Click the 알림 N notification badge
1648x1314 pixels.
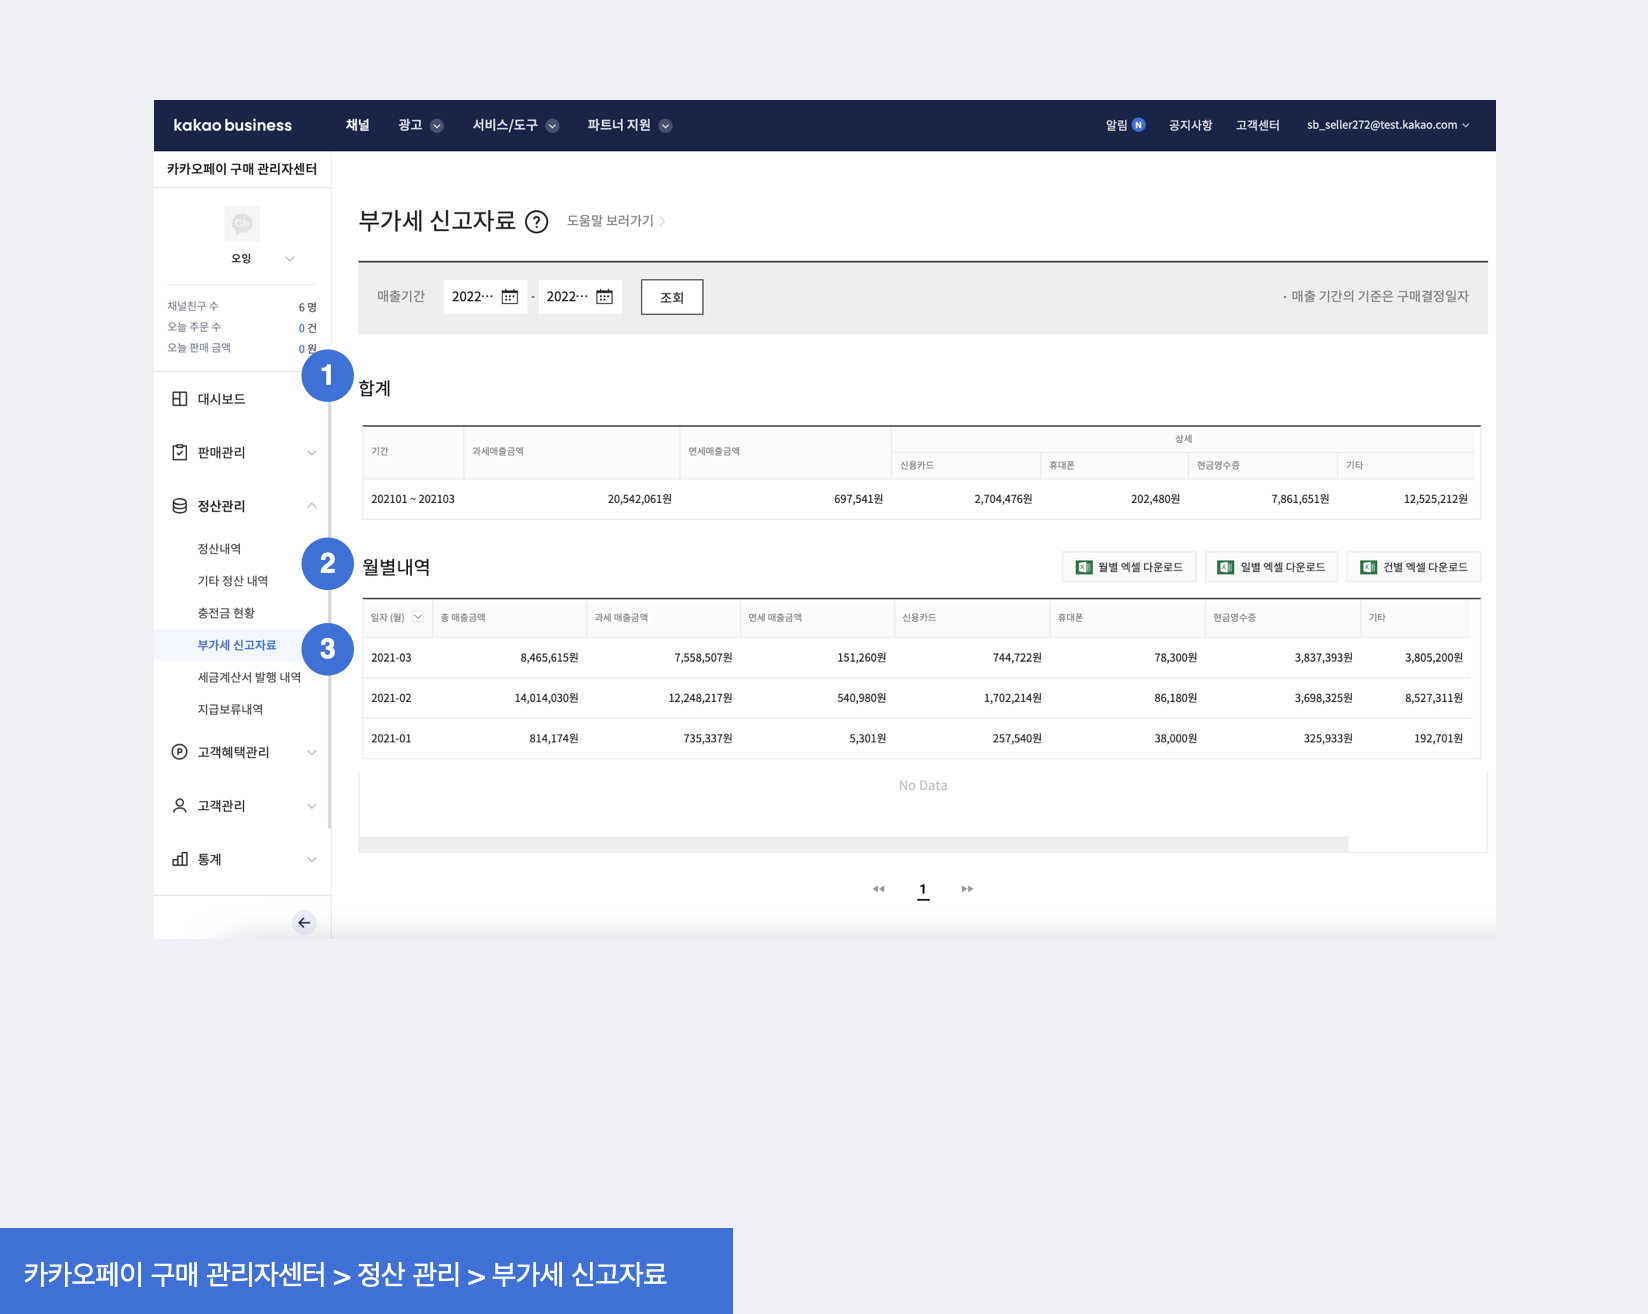(1138, 125)
